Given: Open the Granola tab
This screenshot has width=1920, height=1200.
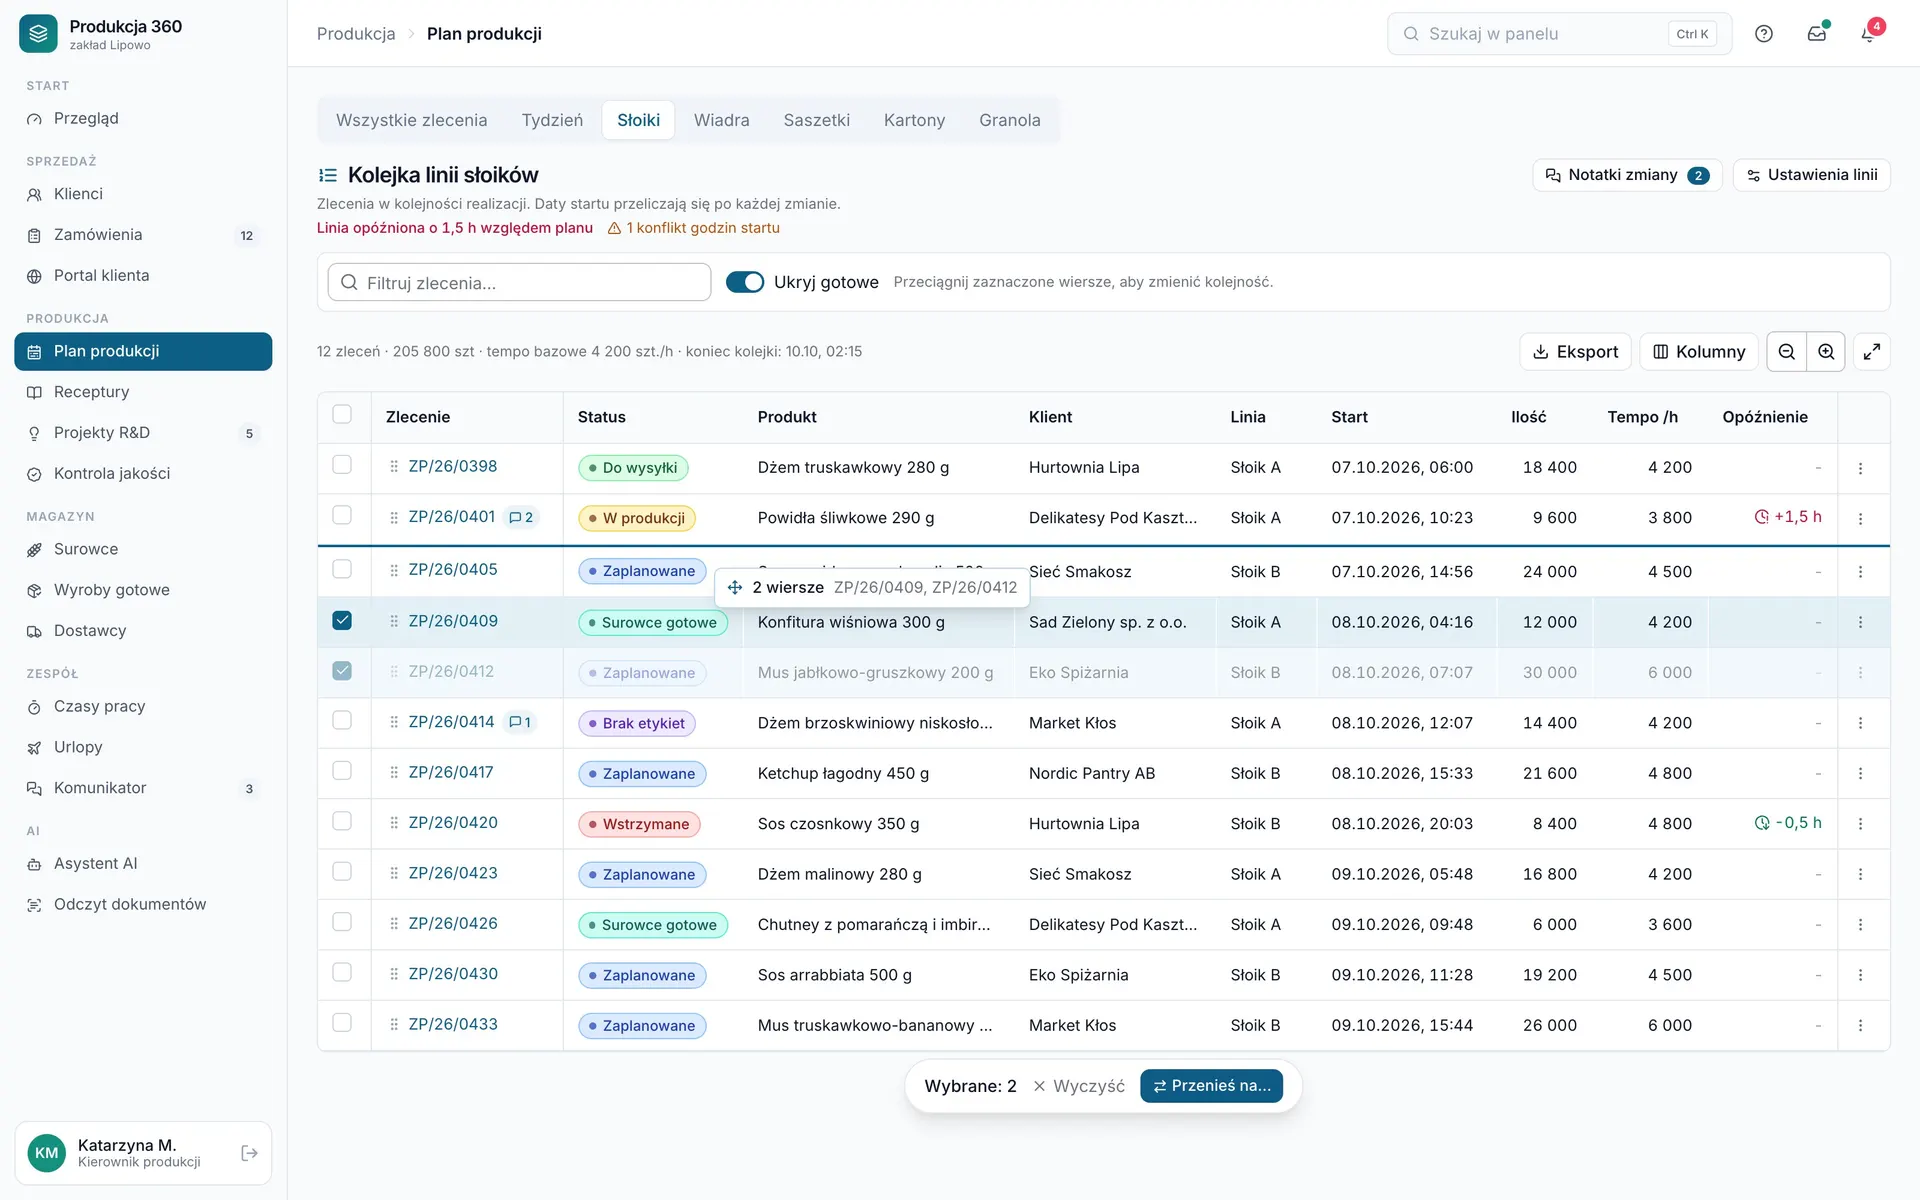Looking at the screenshot, I should click(x=1009, y=120).
